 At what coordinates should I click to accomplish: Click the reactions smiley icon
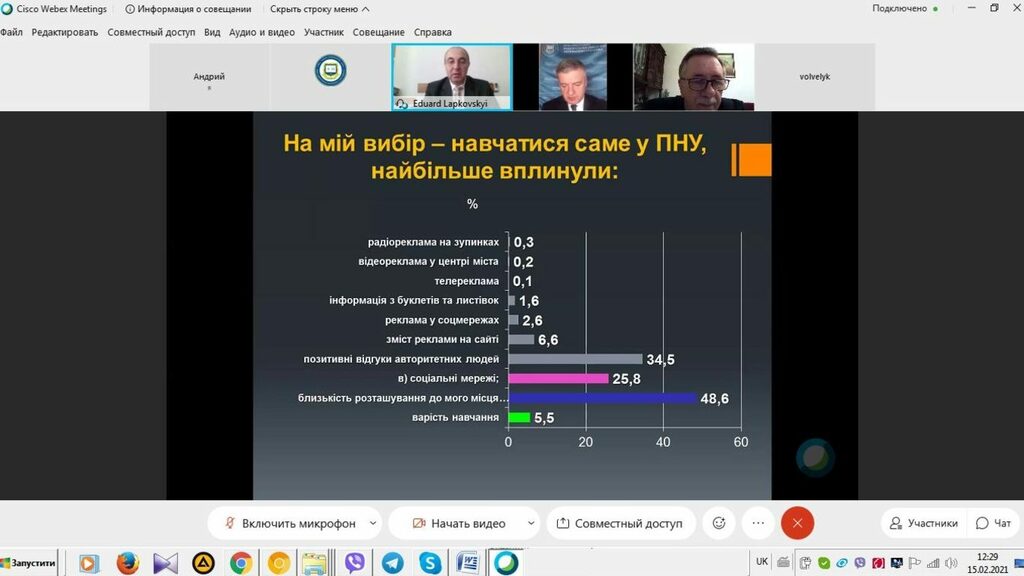click(x=718, y=523)
